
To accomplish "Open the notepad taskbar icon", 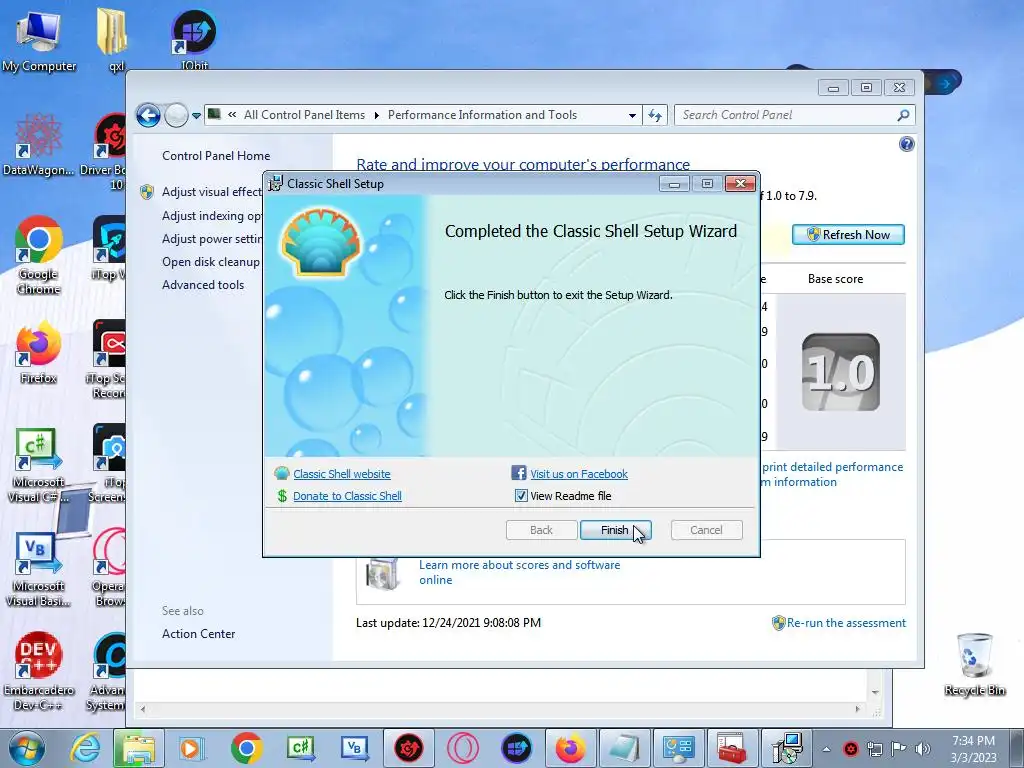I will coord(624,748).
